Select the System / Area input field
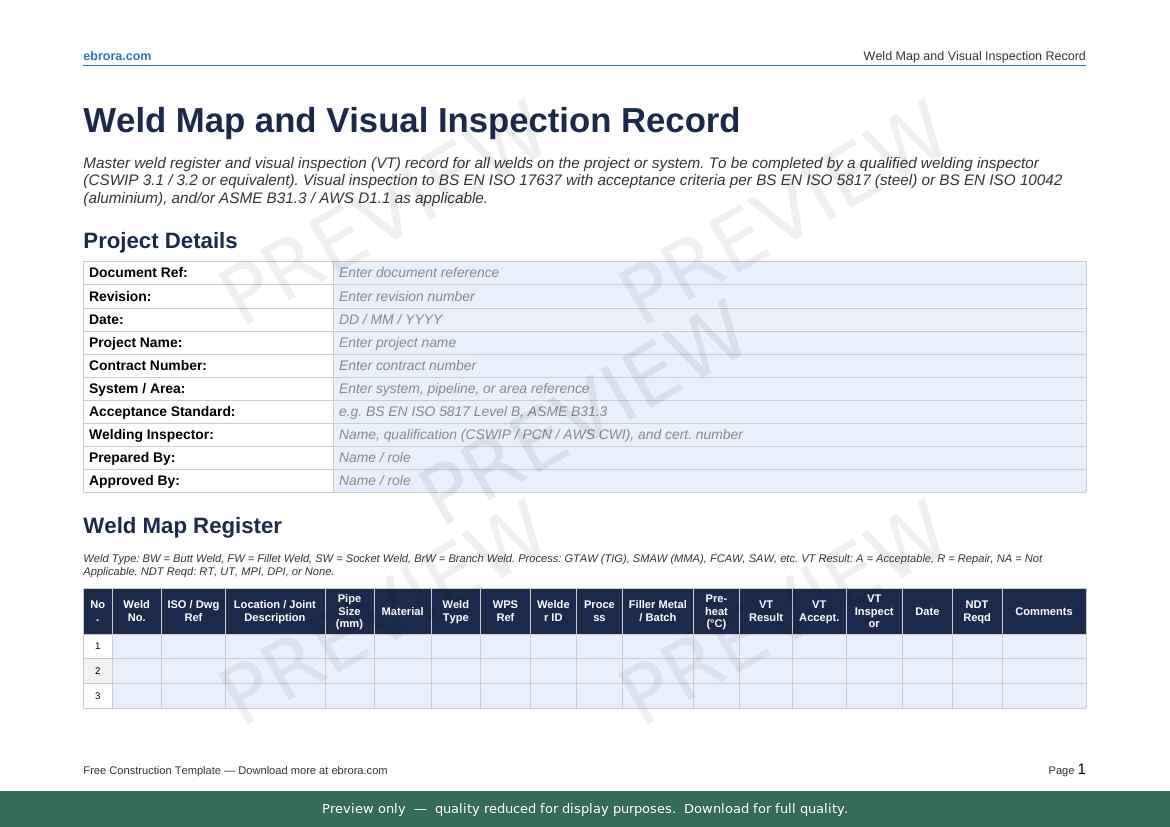Screen dimensions: 1170x827 [x=708, y=388]
